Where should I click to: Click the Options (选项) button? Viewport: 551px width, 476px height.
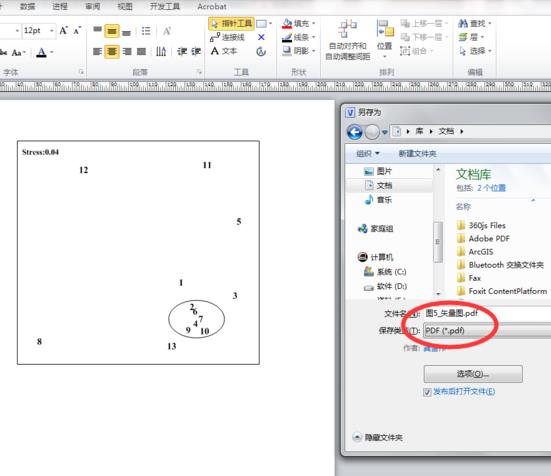pyautogui.click(x=473, y=374)
